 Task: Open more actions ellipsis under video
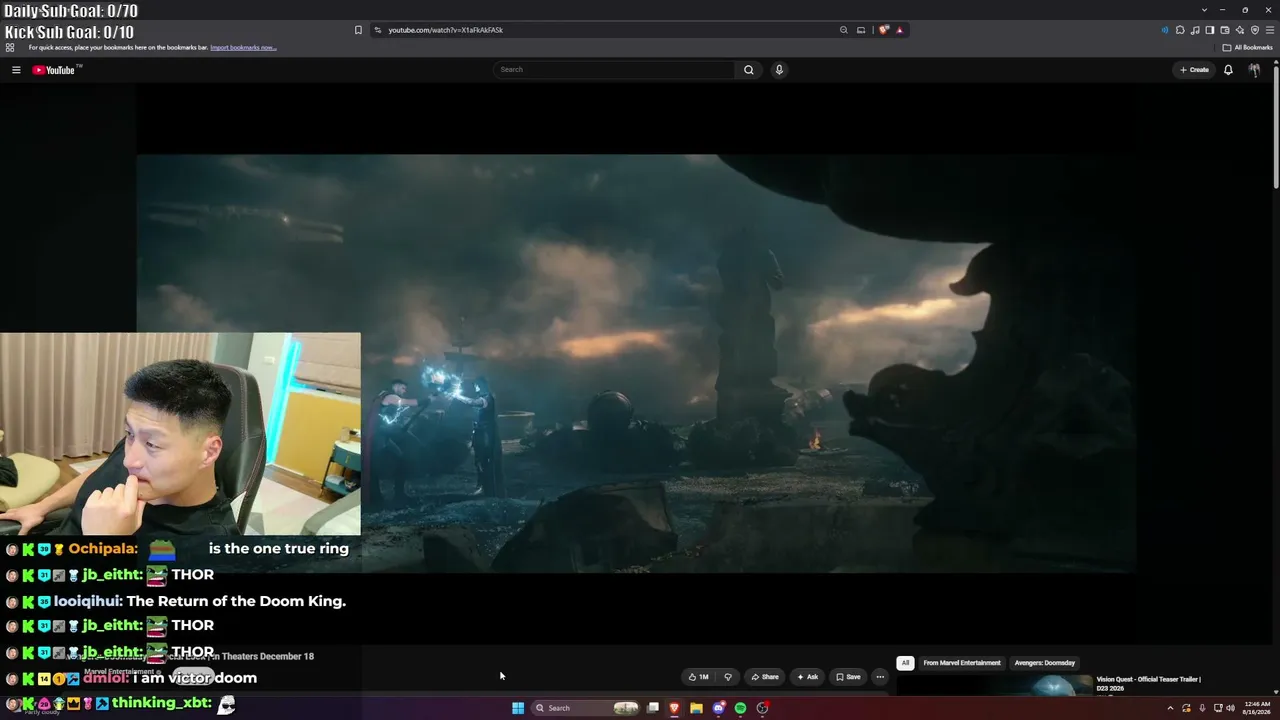(x=880, y=677)
